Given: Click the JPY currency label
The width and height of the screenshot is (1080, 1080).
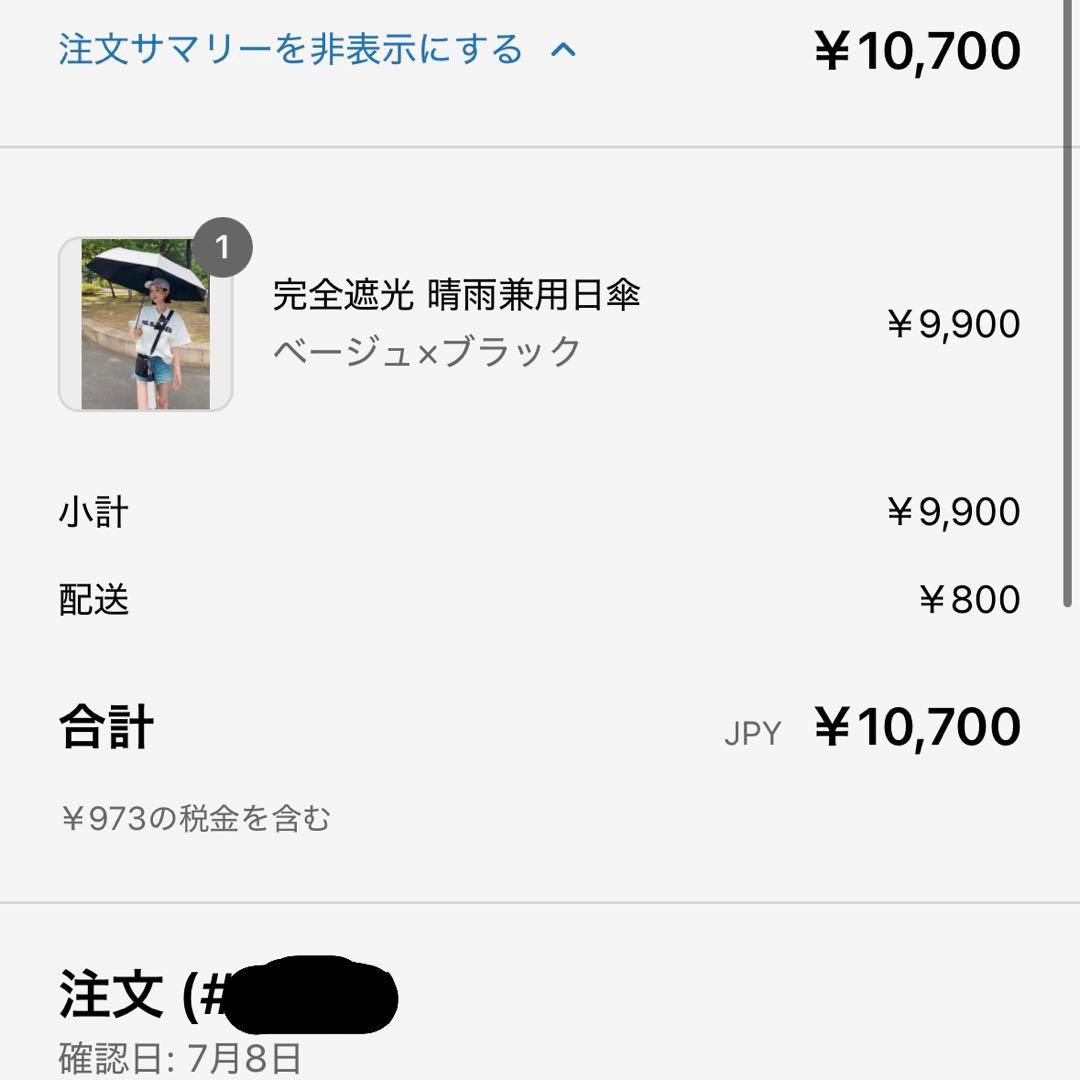Looking at the screenshot, I should tap(752, 733).
